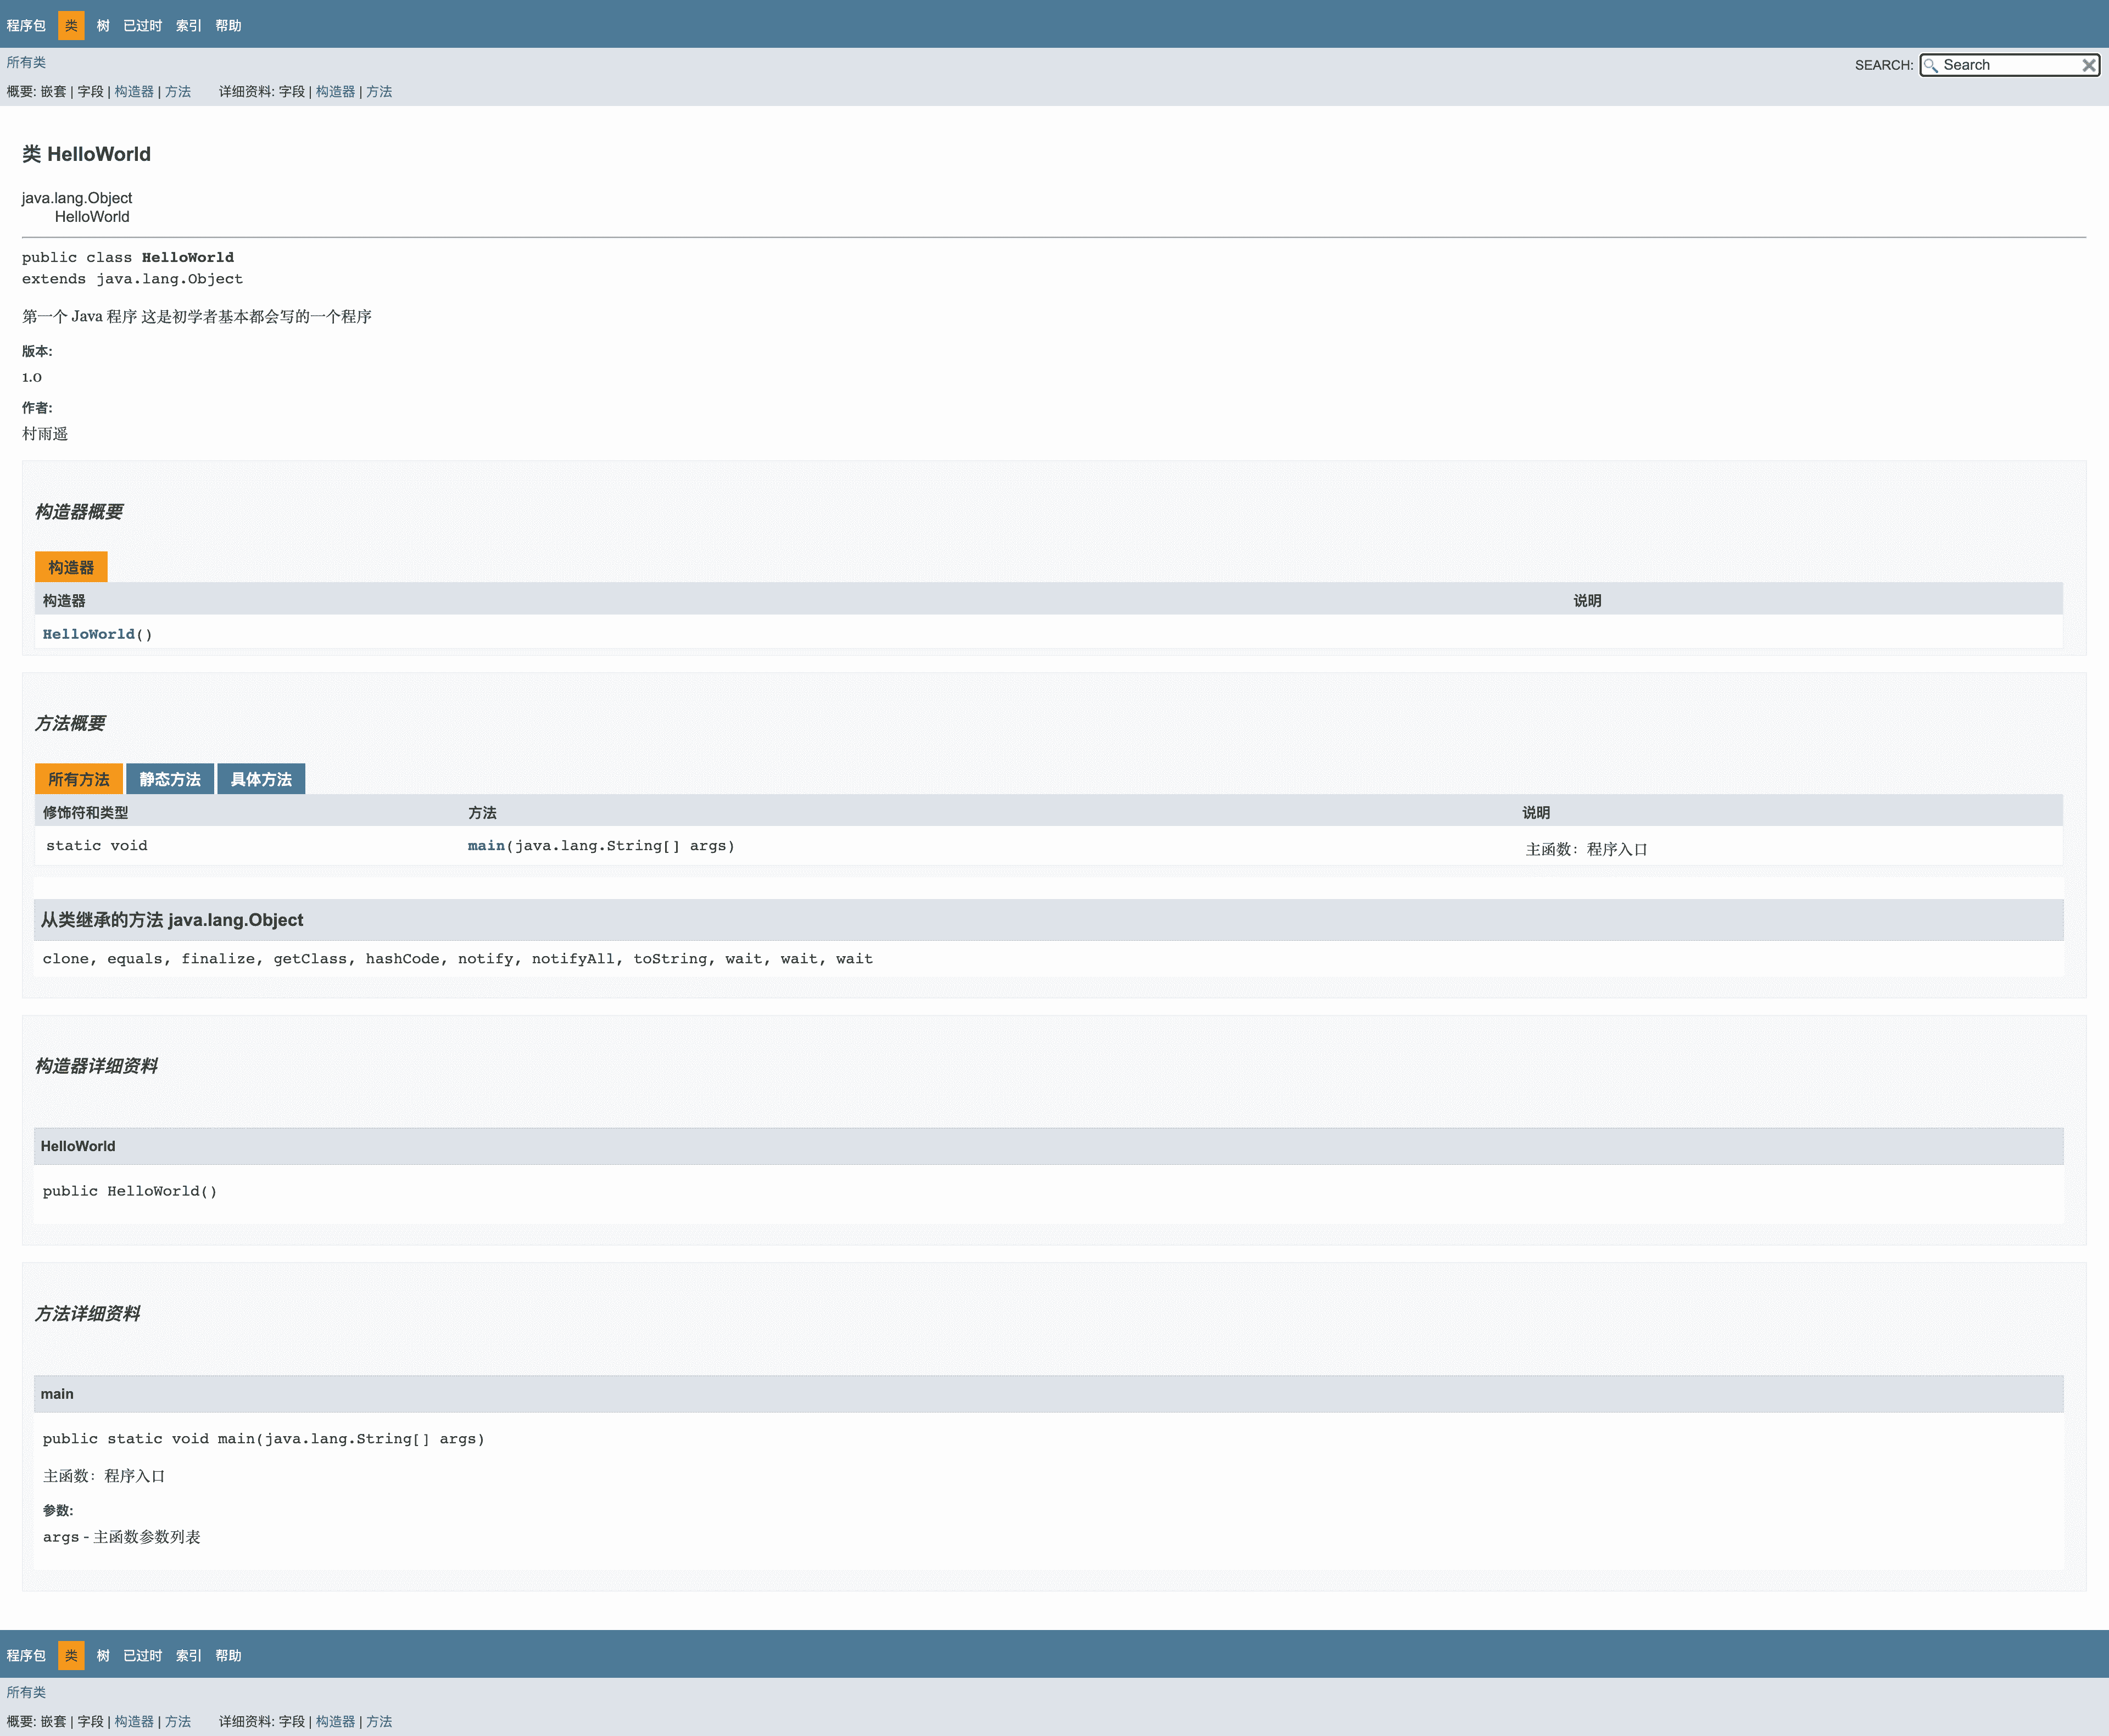Viewport: 2109px width, 1736px height.
Task: Click the 所有类 link at top
Action: click(x=26, y=62)
